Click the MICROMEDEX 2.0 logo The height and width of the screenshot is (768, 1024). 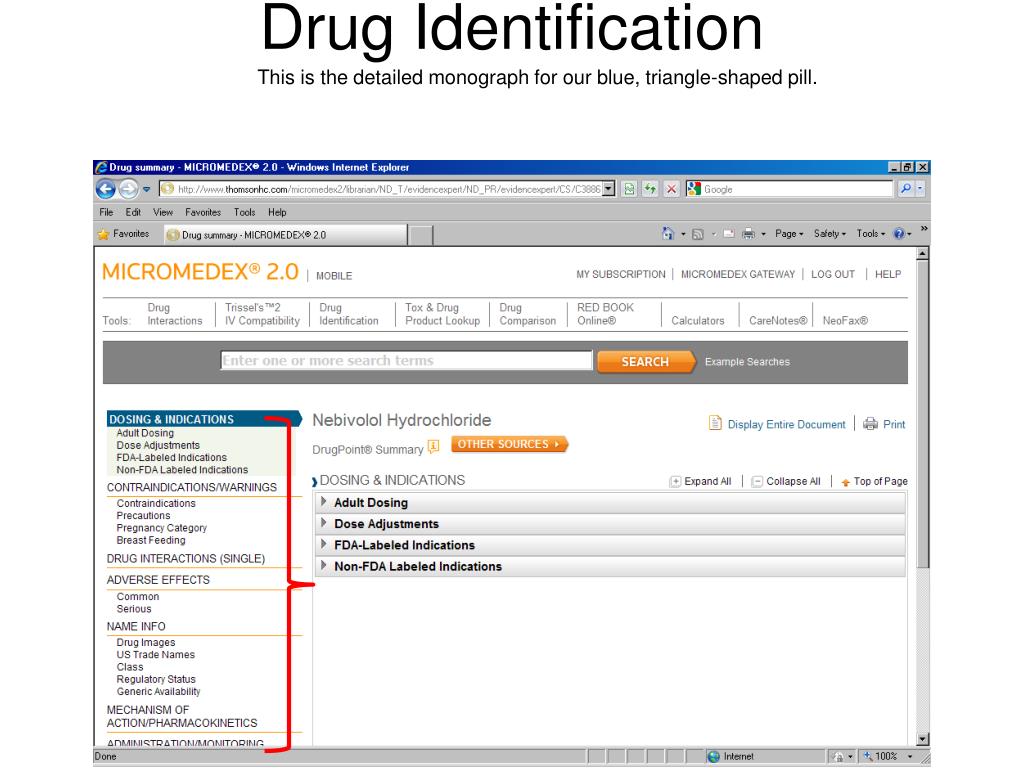(x=200, y=272)
